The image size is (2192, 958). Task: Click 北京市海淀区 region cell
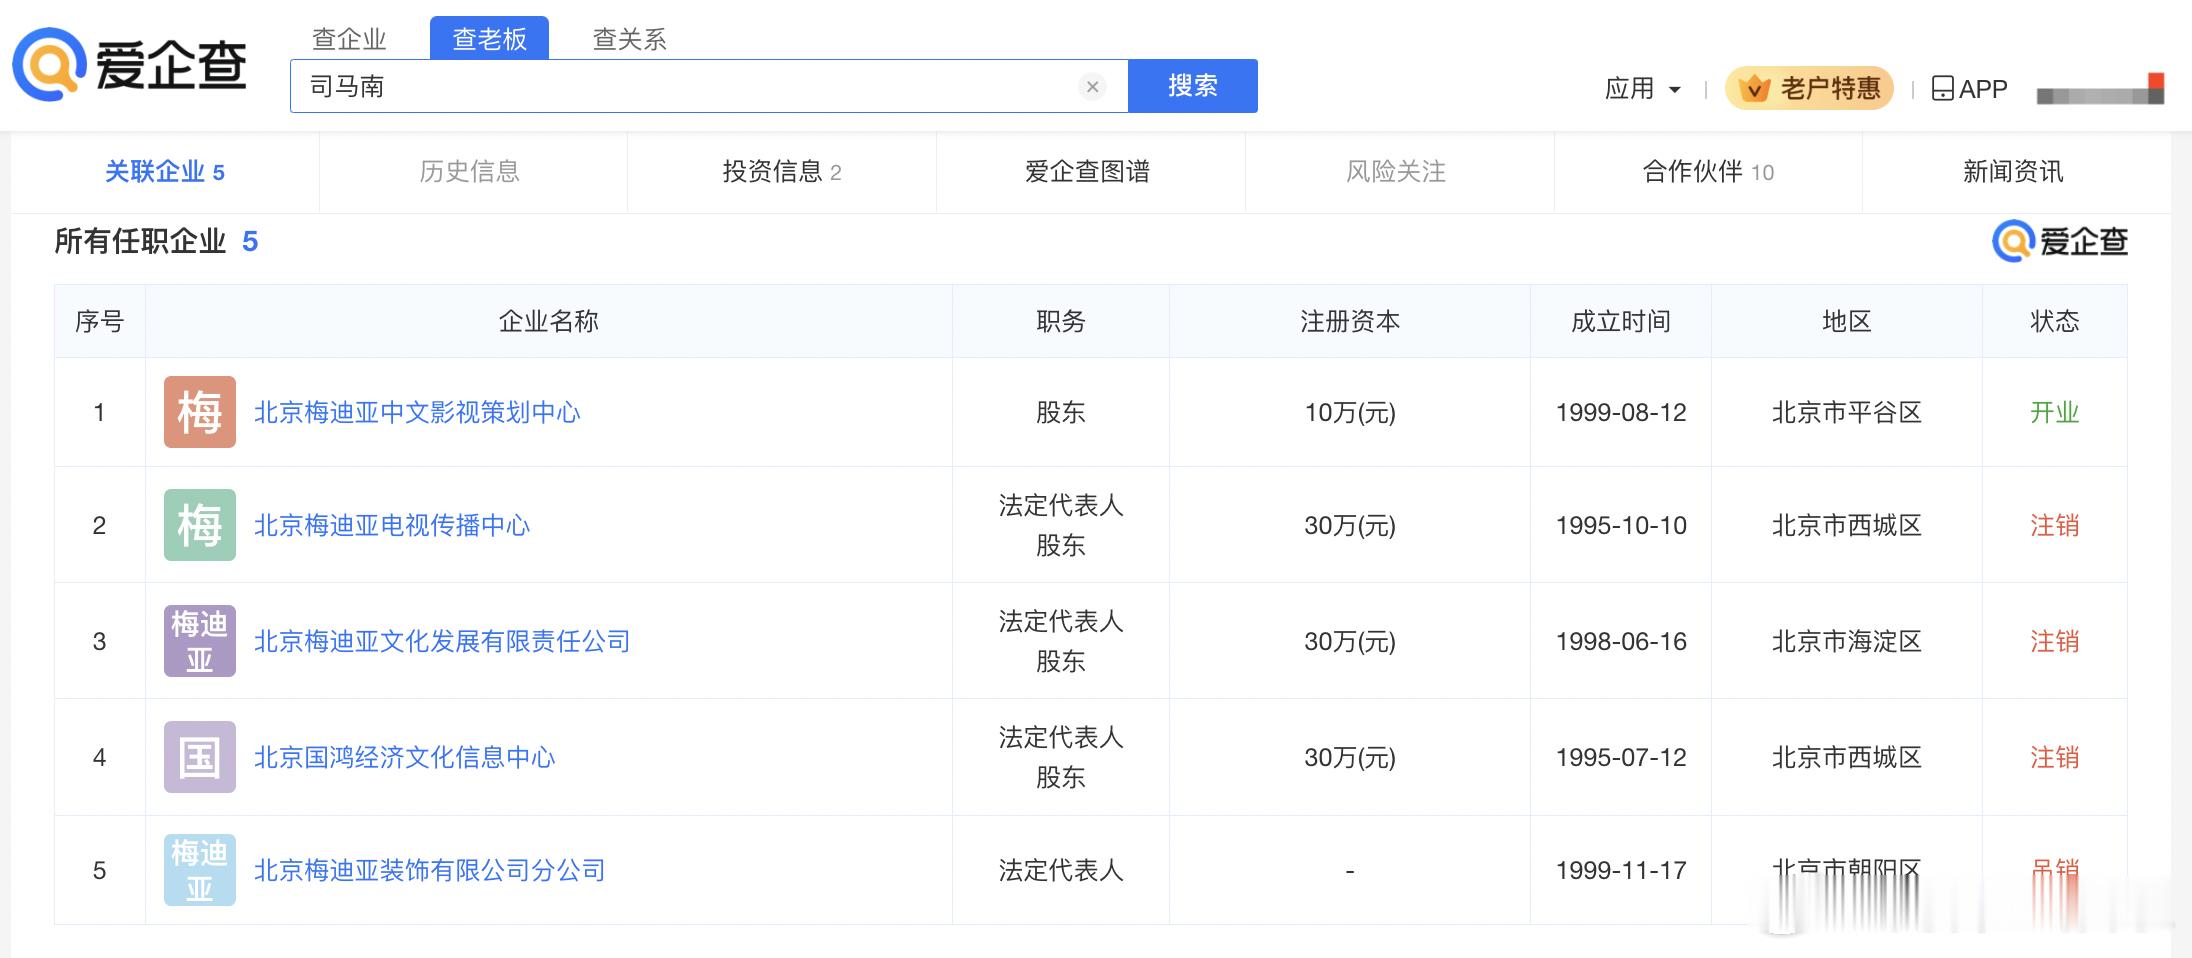point(1847,641)
